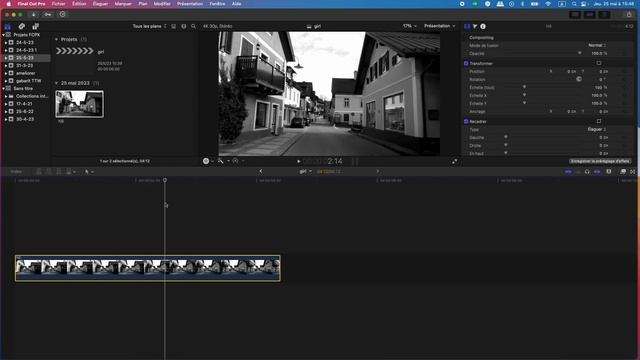The height and width of the screenshot is (360, 640).
Task: Collapse the Sans titre library
Action: click(3, 89)
